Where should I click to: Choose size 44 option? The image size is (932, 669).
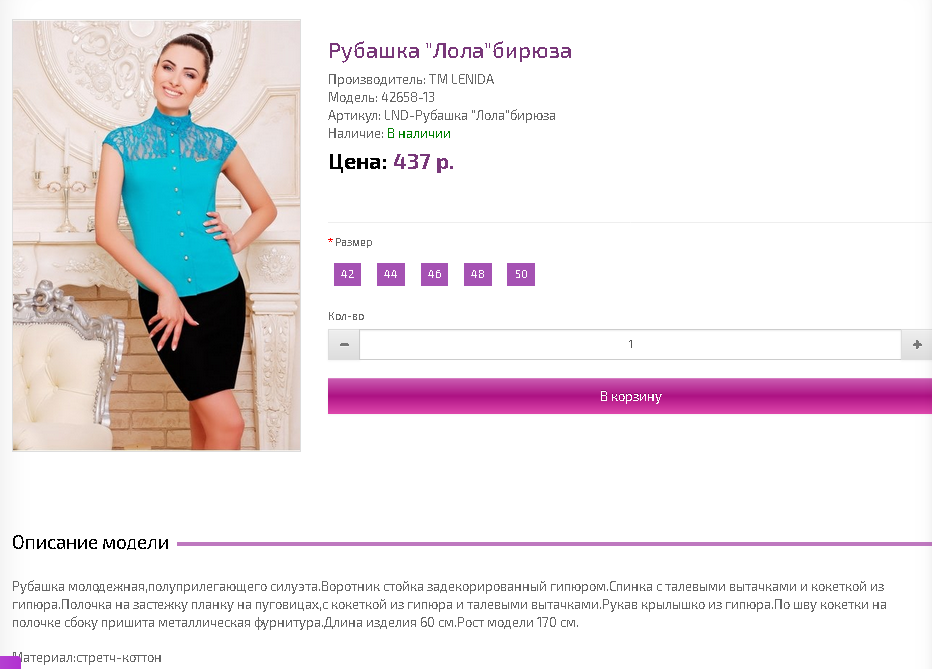(391, 274)
